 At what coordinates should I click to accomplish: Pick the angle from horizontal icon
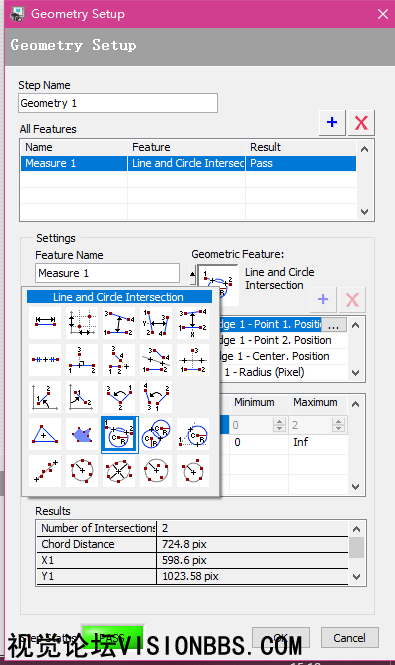click(x=45, y=397)
